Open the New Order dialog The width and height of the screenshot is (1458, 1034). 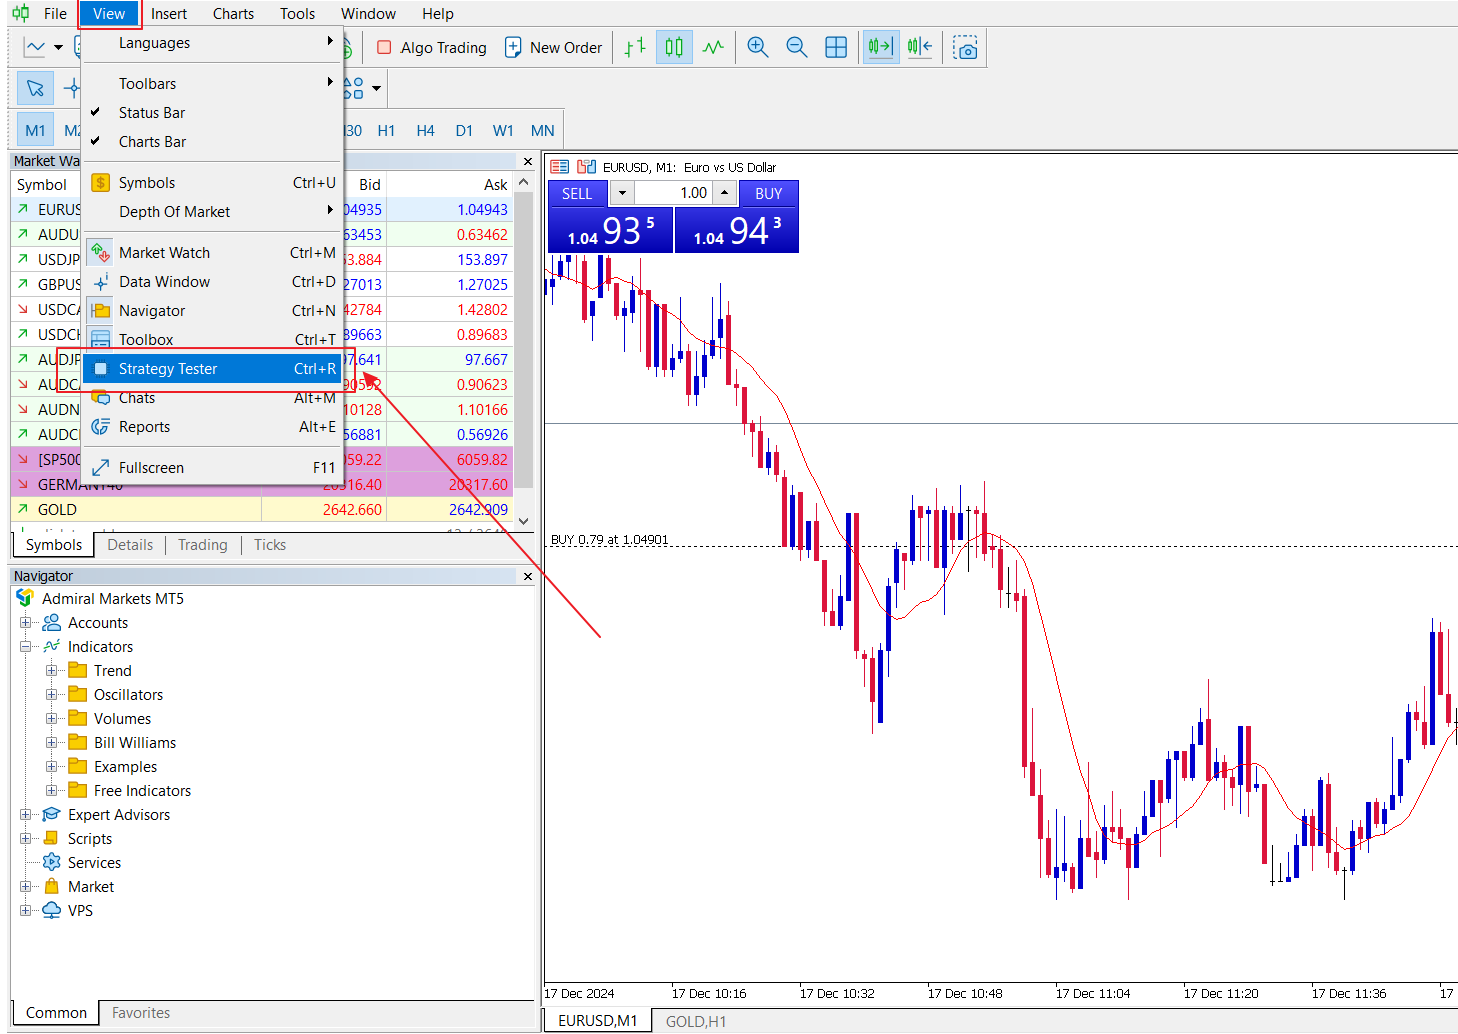(x=553, y=48)
